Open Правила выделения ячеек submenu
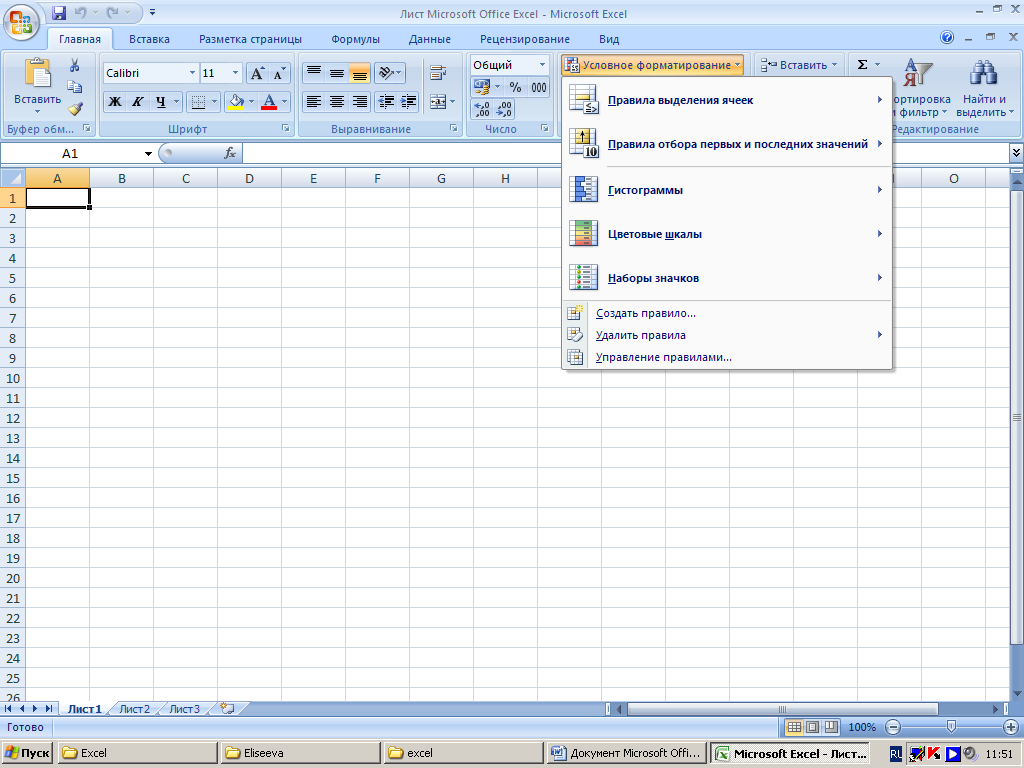The image size is (1024, 768). (x=727, y=100)
